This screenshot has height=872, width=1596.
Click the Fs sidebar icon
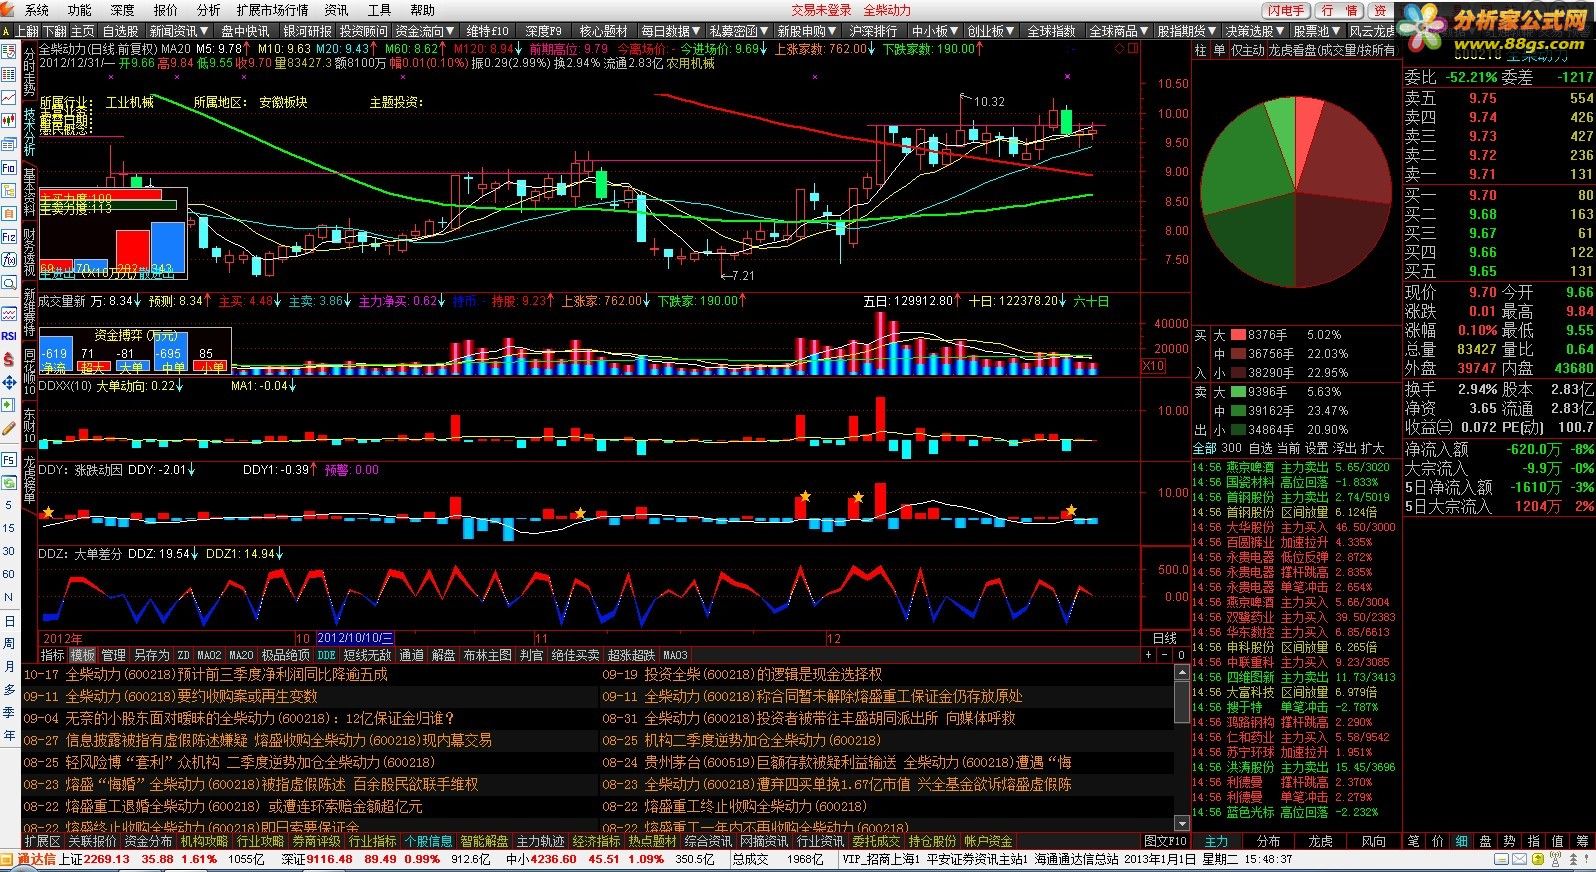click(x=9, y=459)
